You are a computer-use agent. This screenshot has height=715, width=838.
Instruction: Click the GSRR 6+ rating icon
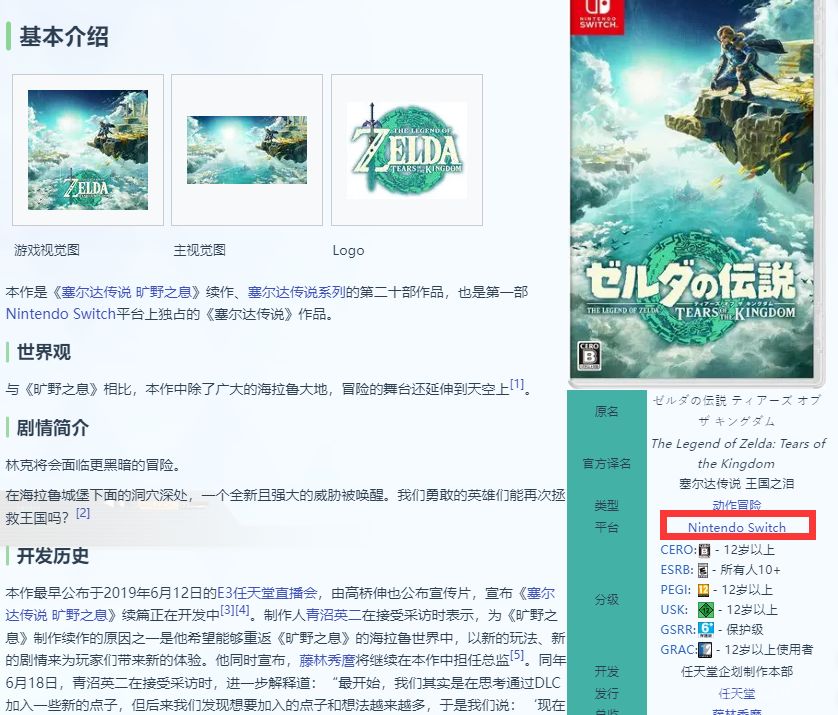(706, 629)
